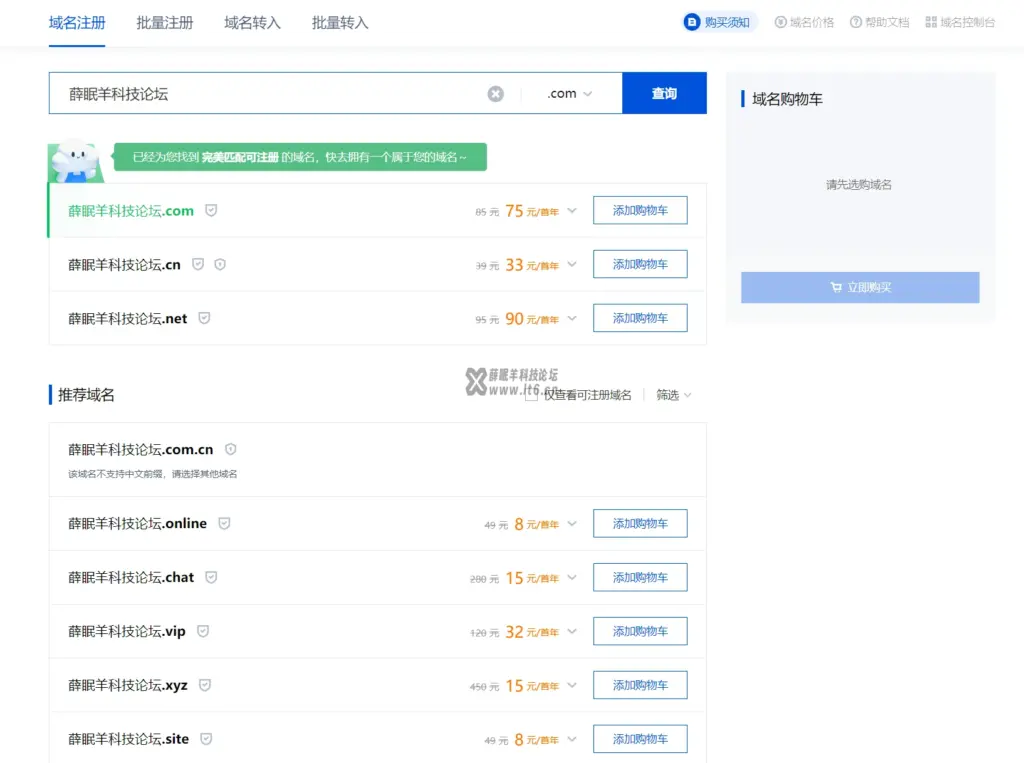Select the 薛眠羊科技论坛.chat domain name text
The width and height of the screenshot is (1024, 763).
pos(131,577)
